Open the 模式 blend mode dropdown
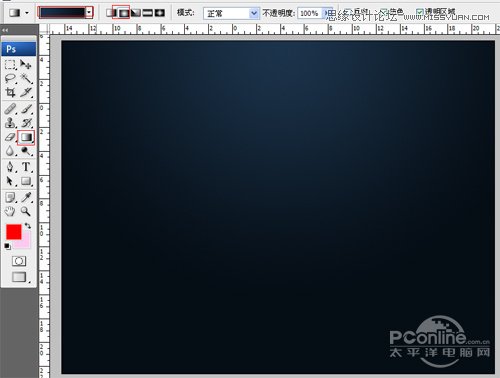The width and height of the screenshot is (500, 378). [x=231, y=13]
